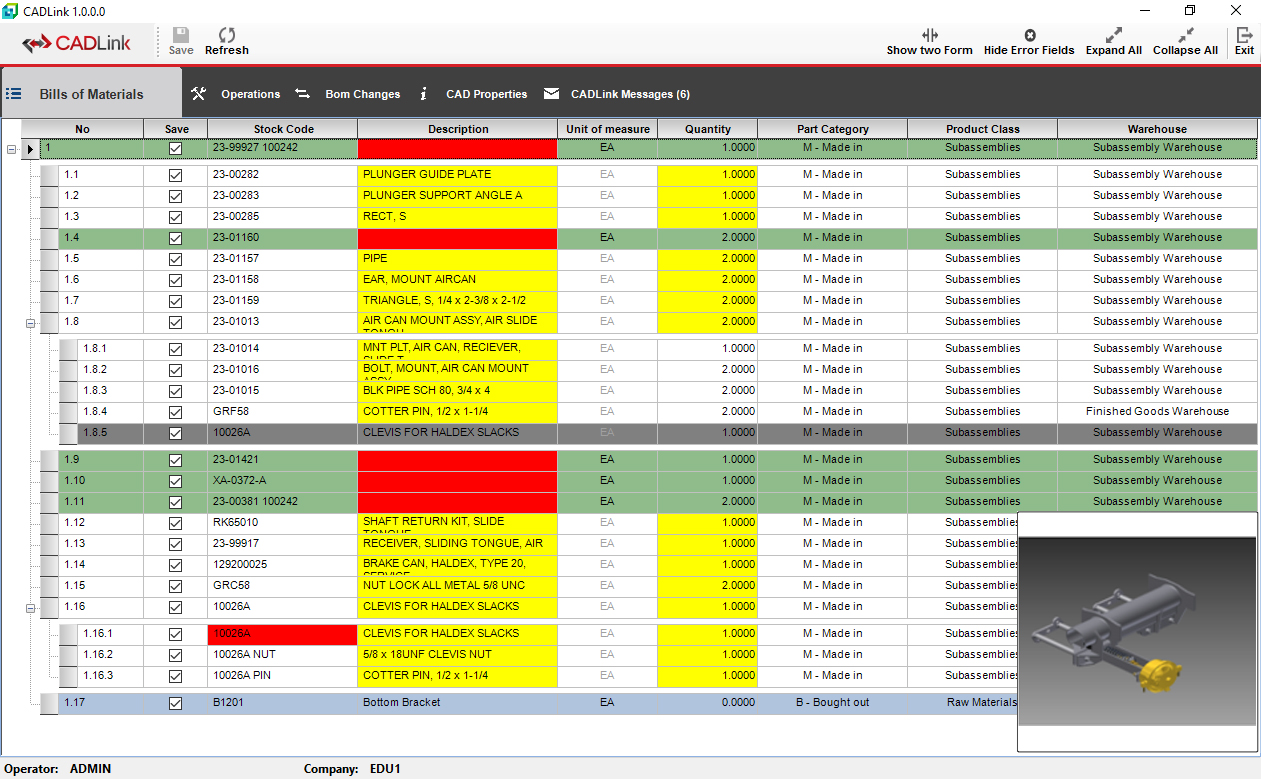
Task: Click the CADLink app icon in title bar
Action: click(x=10, y=11)
